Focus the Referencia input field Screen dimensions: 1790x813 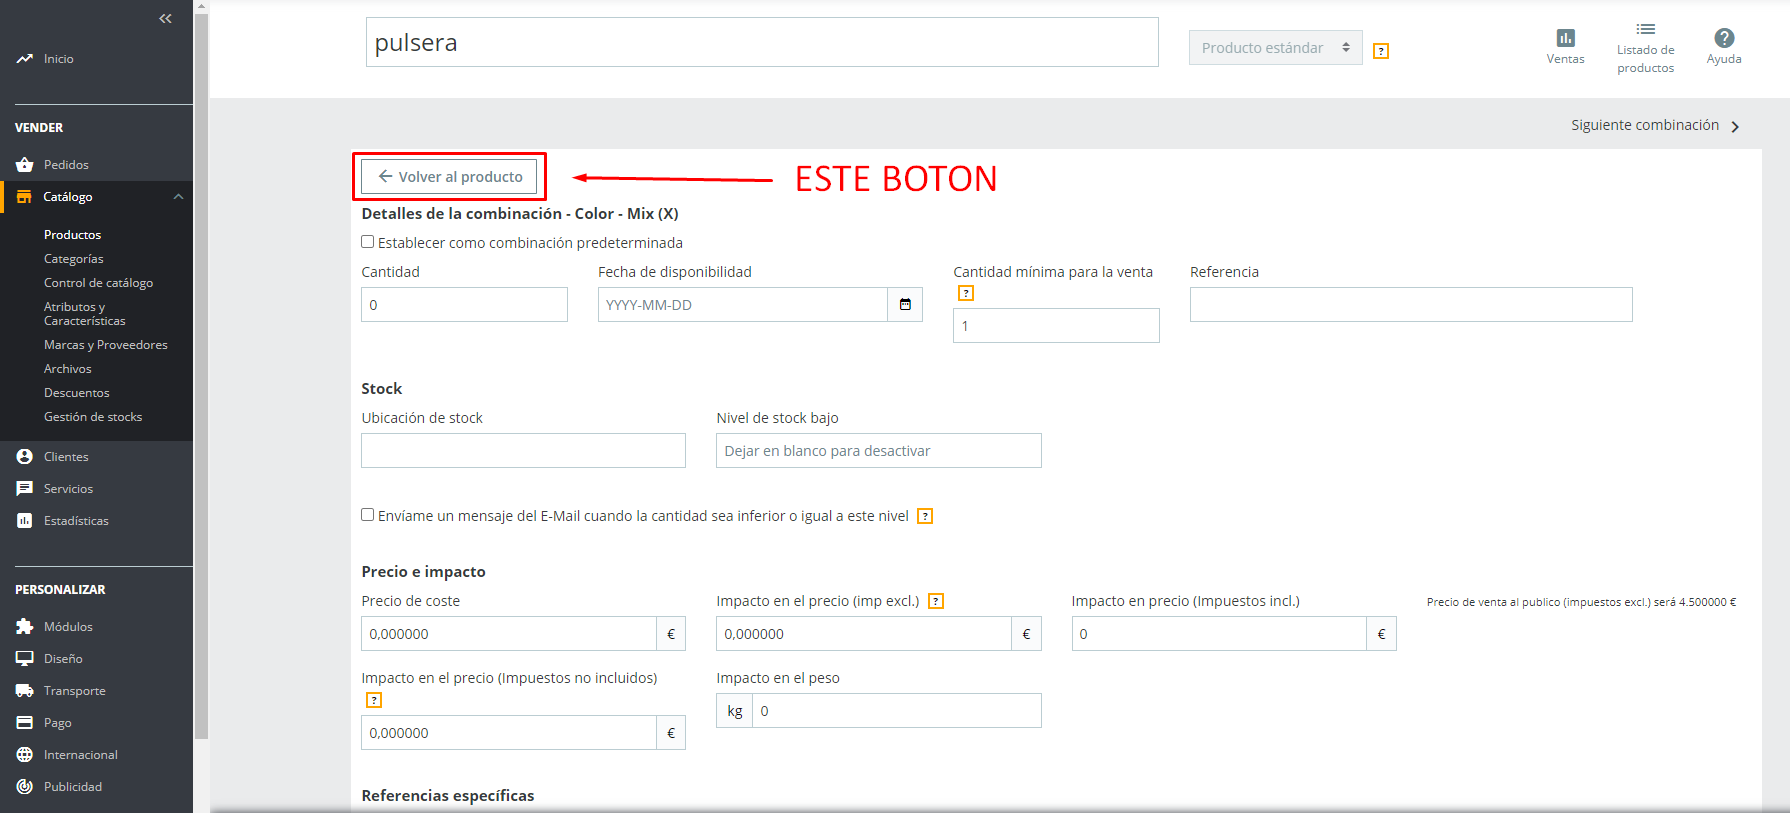[1411, 305]
